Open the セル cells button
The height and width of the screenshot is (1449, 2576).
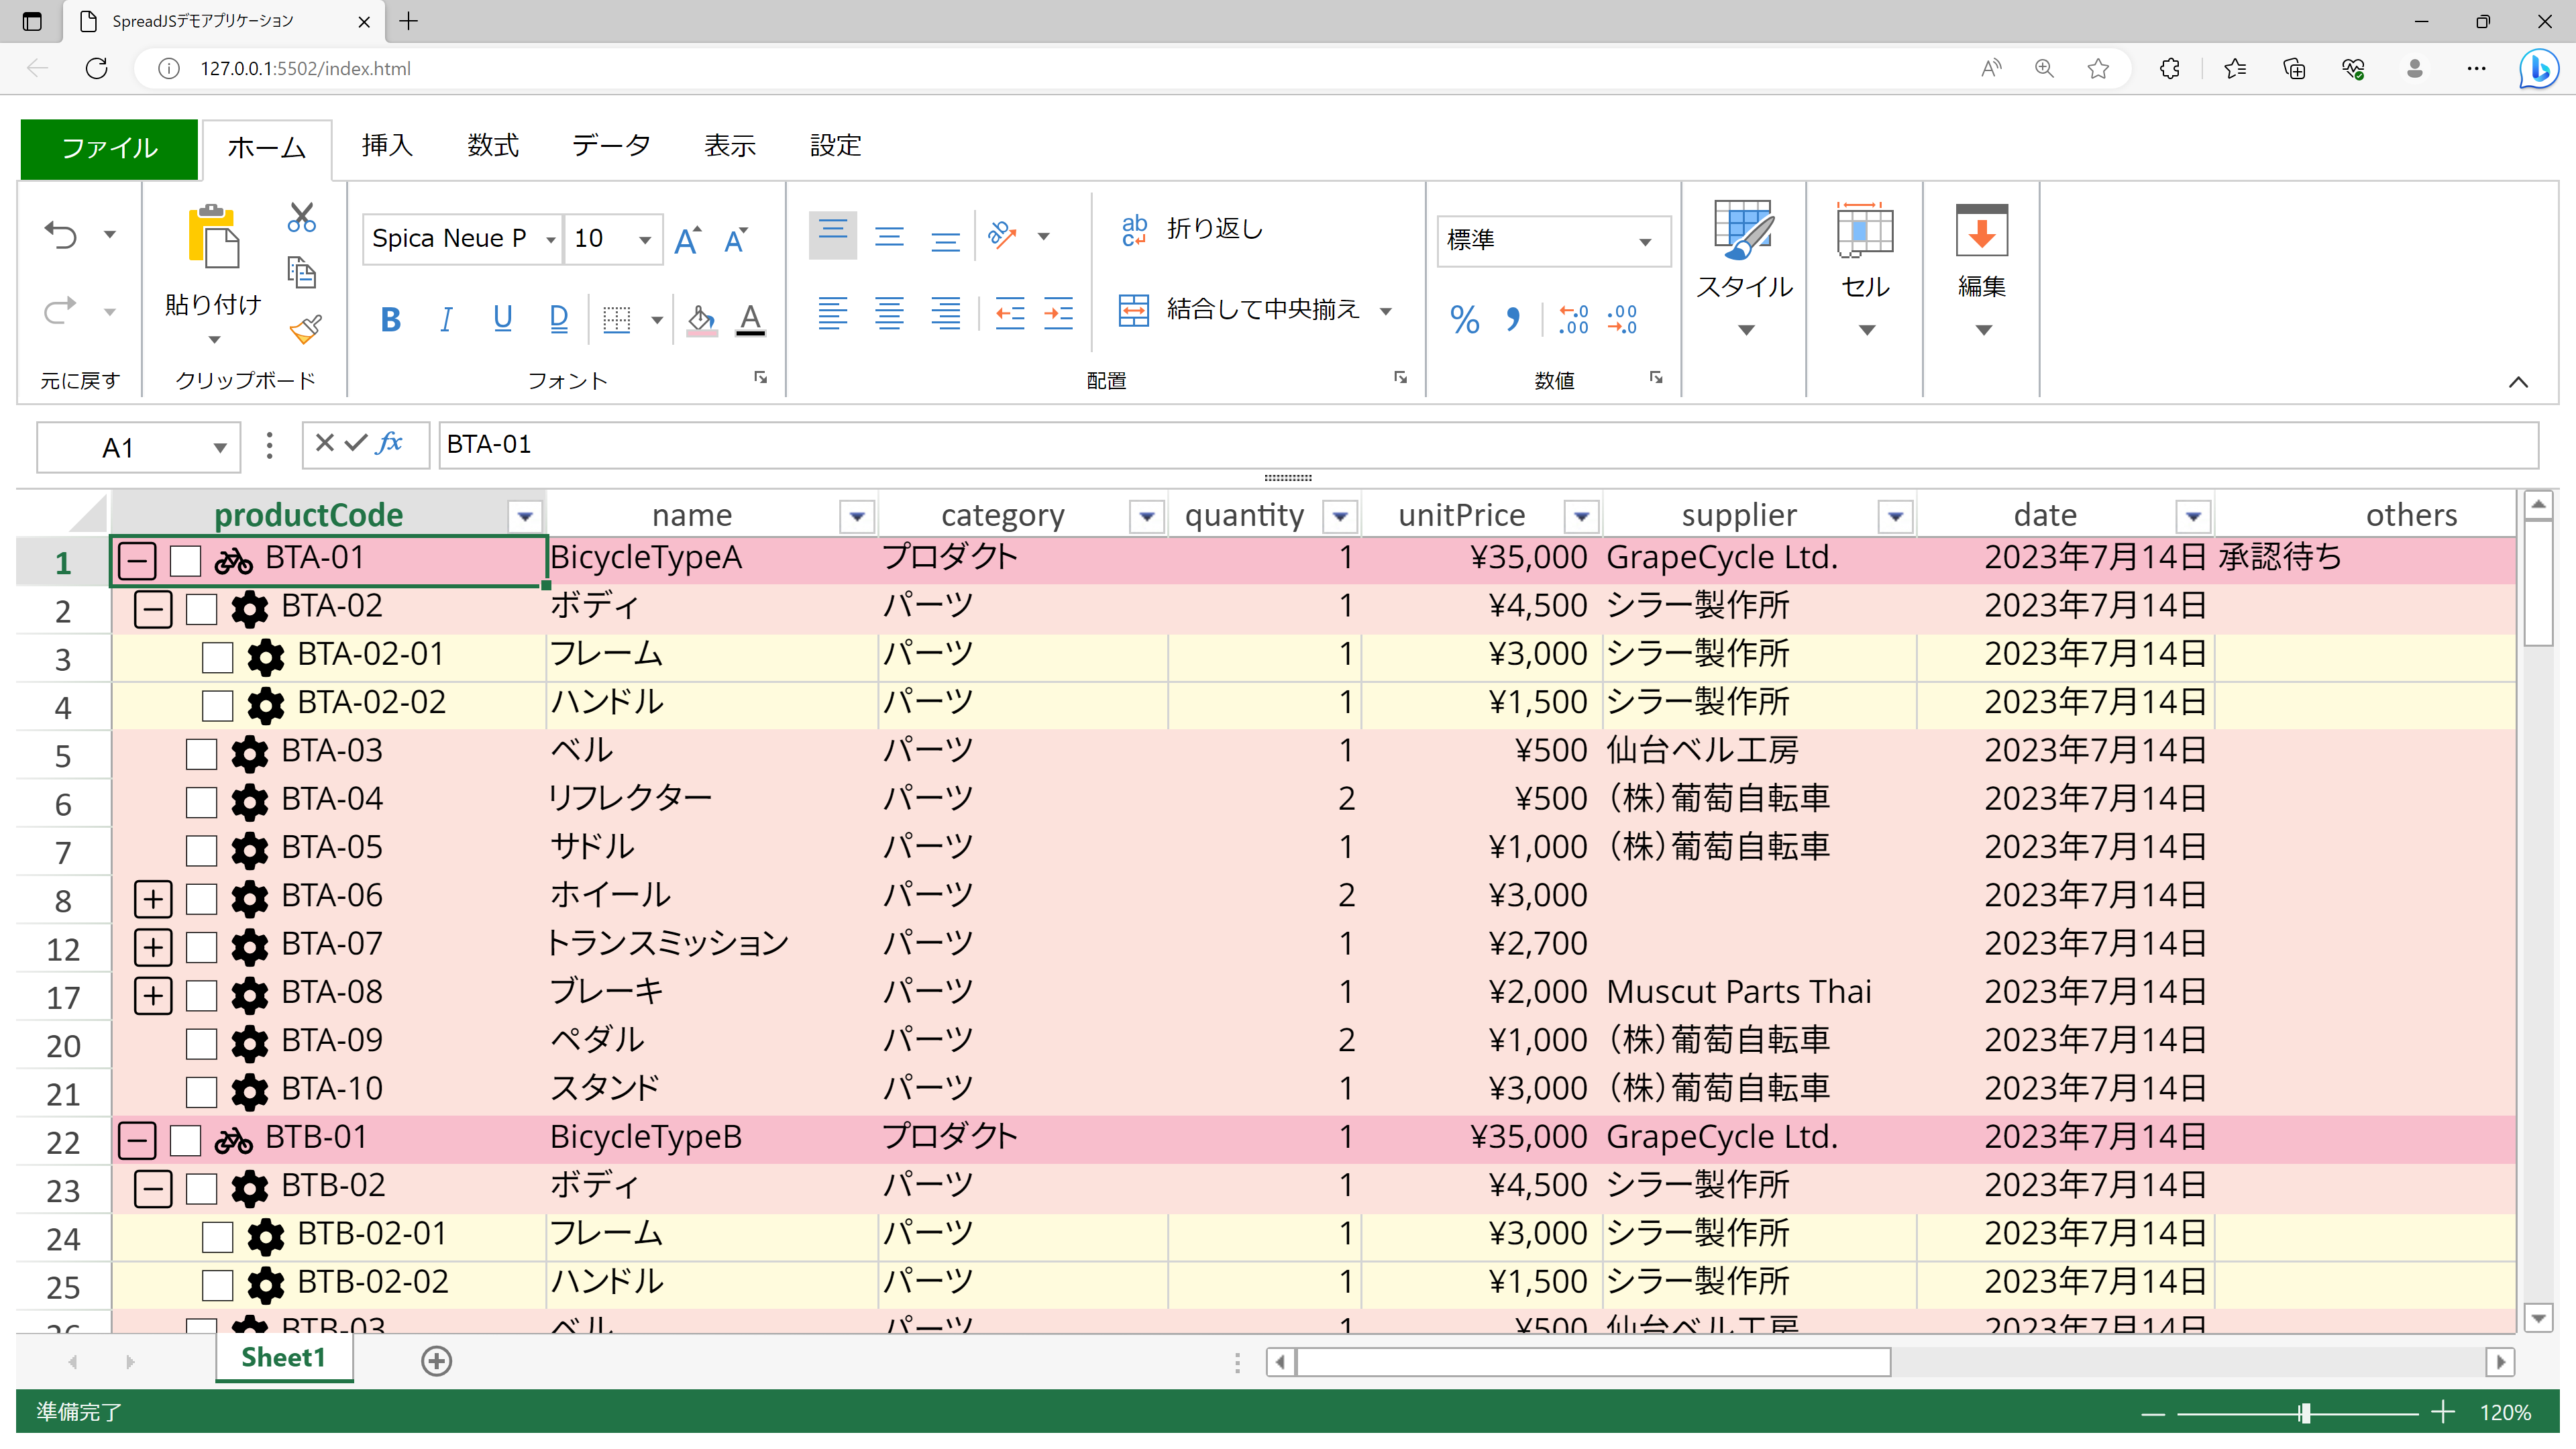tap(1865, 270)
